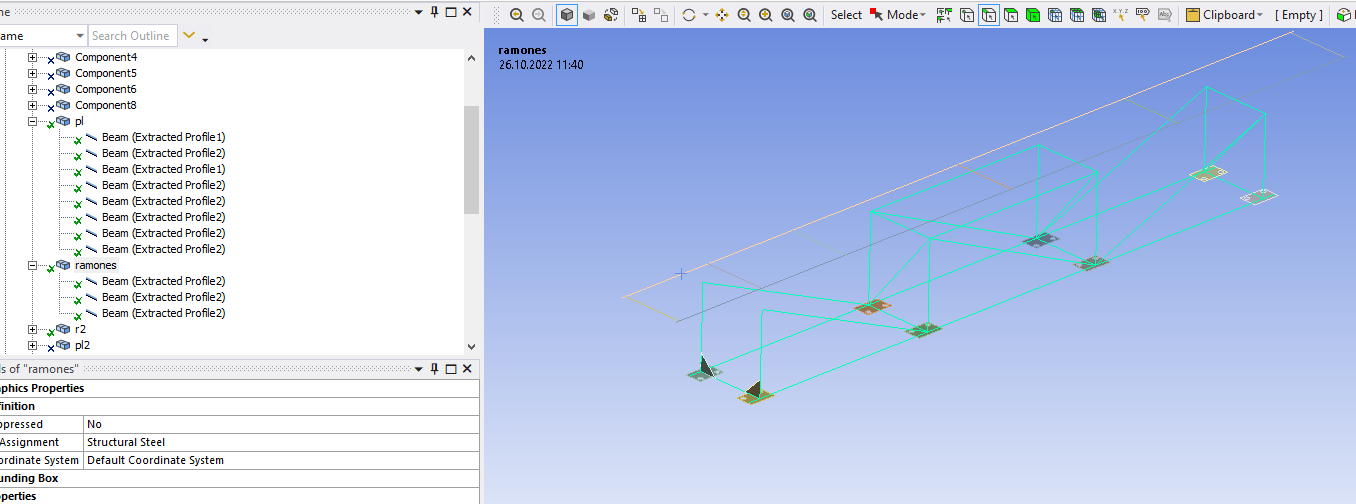
Task: Toggle shaded exterior and edges display
Action: point(567,15)
